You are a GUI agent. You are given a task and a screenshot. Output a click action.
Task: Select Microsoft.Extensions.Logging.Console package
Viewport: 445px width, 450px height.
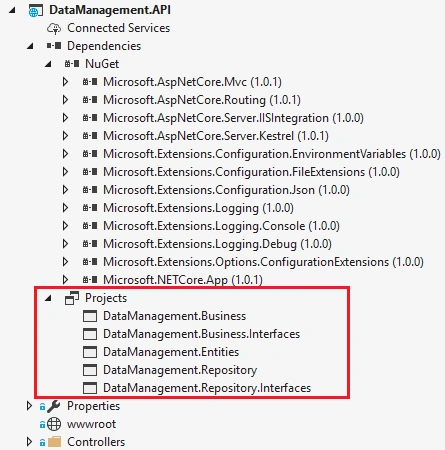221,226
